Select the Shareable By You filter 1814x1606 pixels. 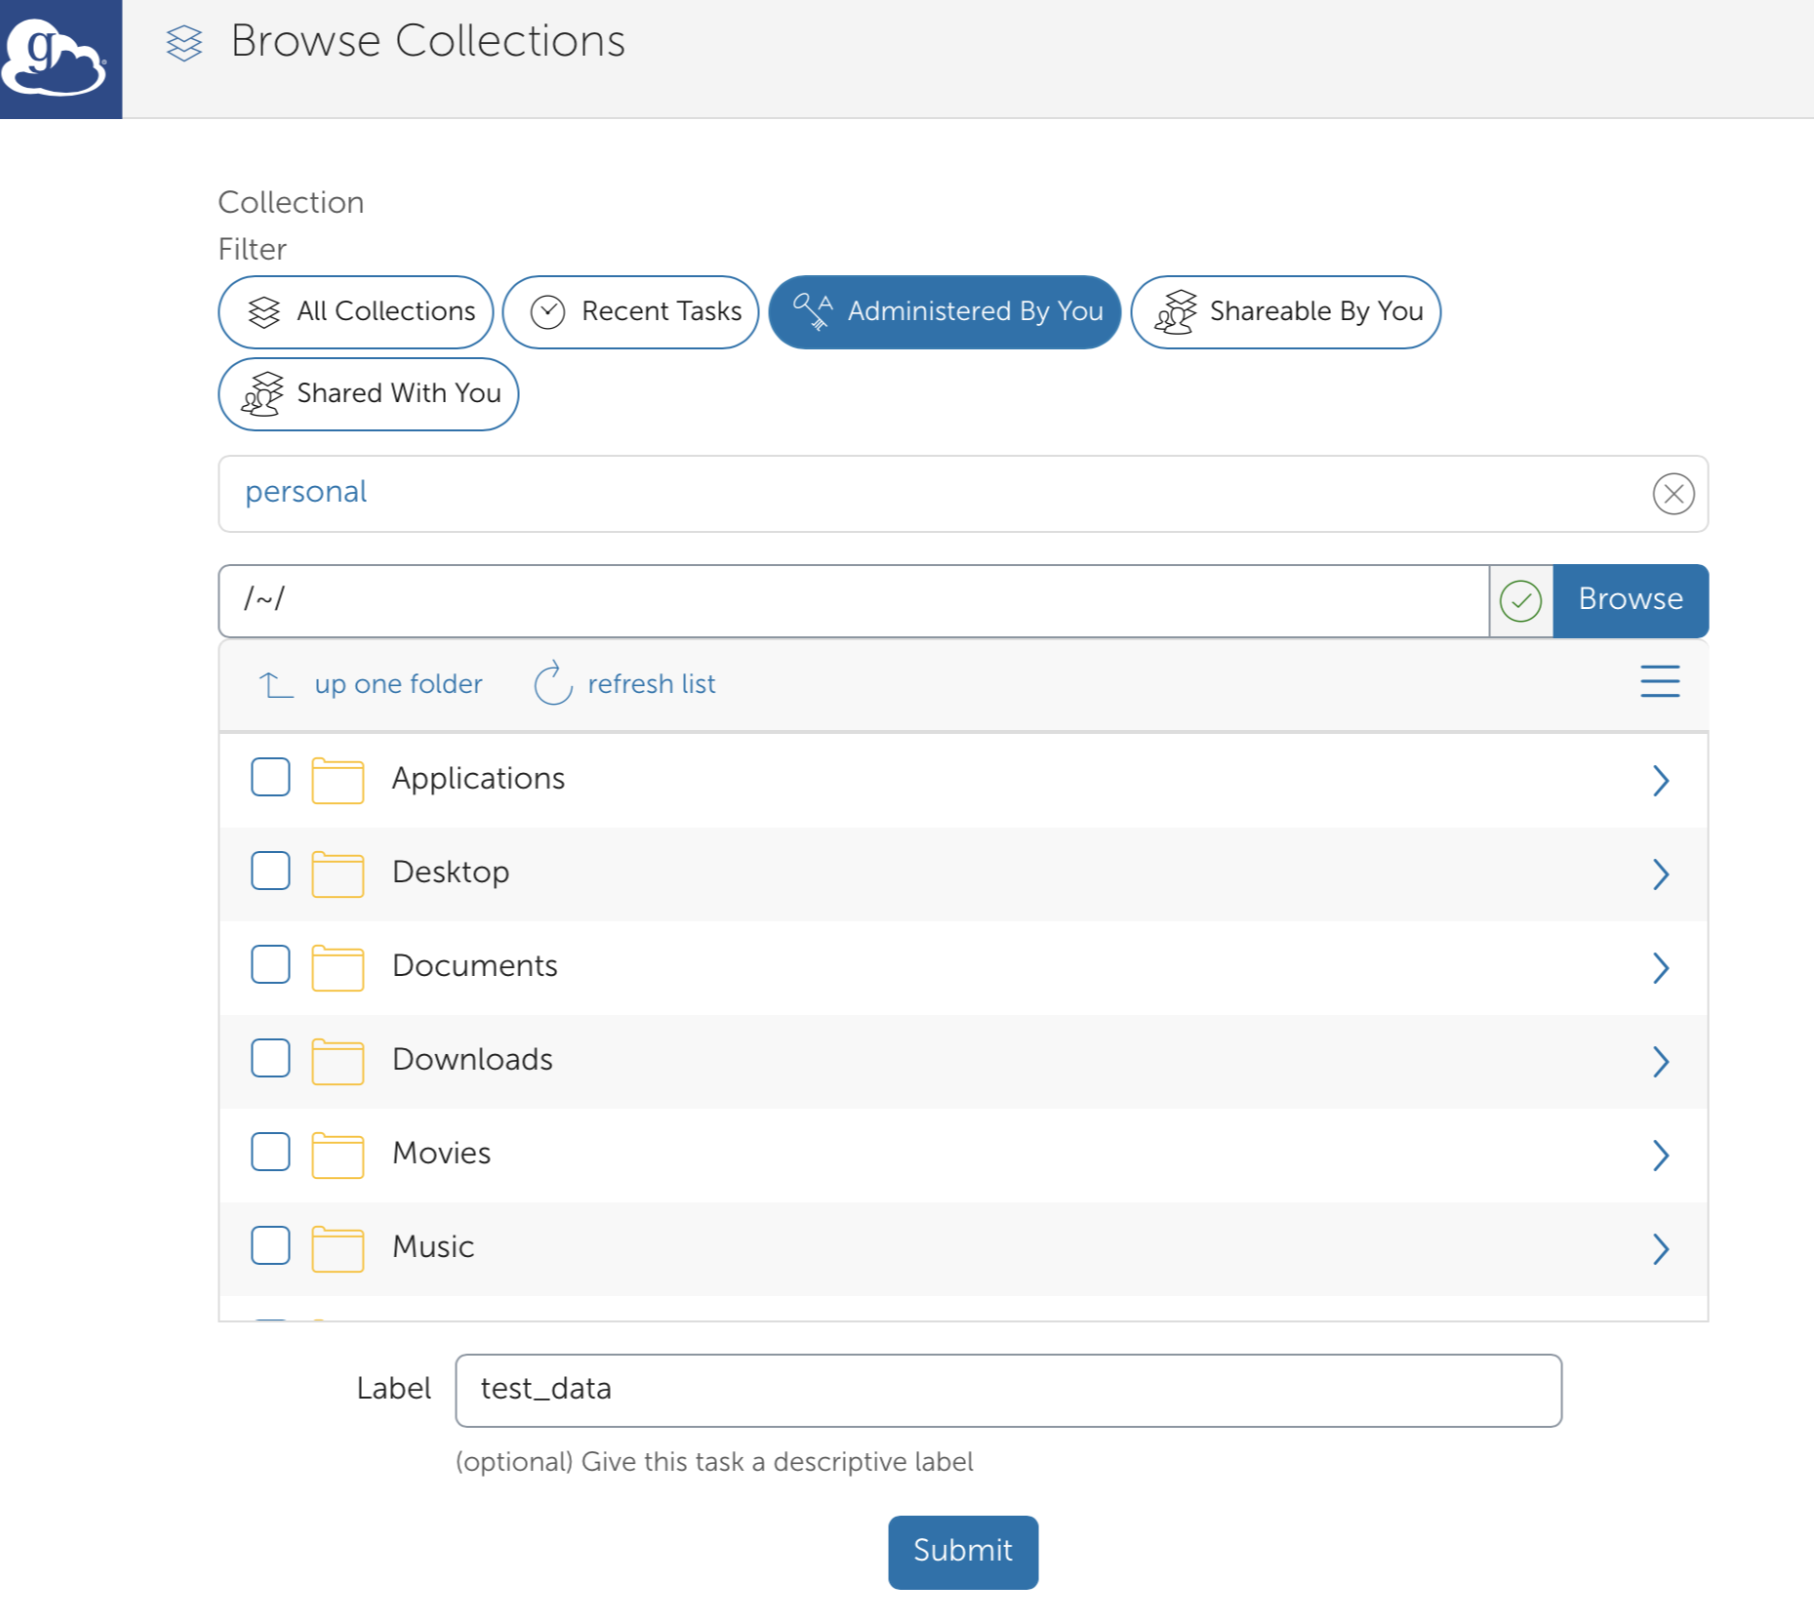click(1286, 312)
